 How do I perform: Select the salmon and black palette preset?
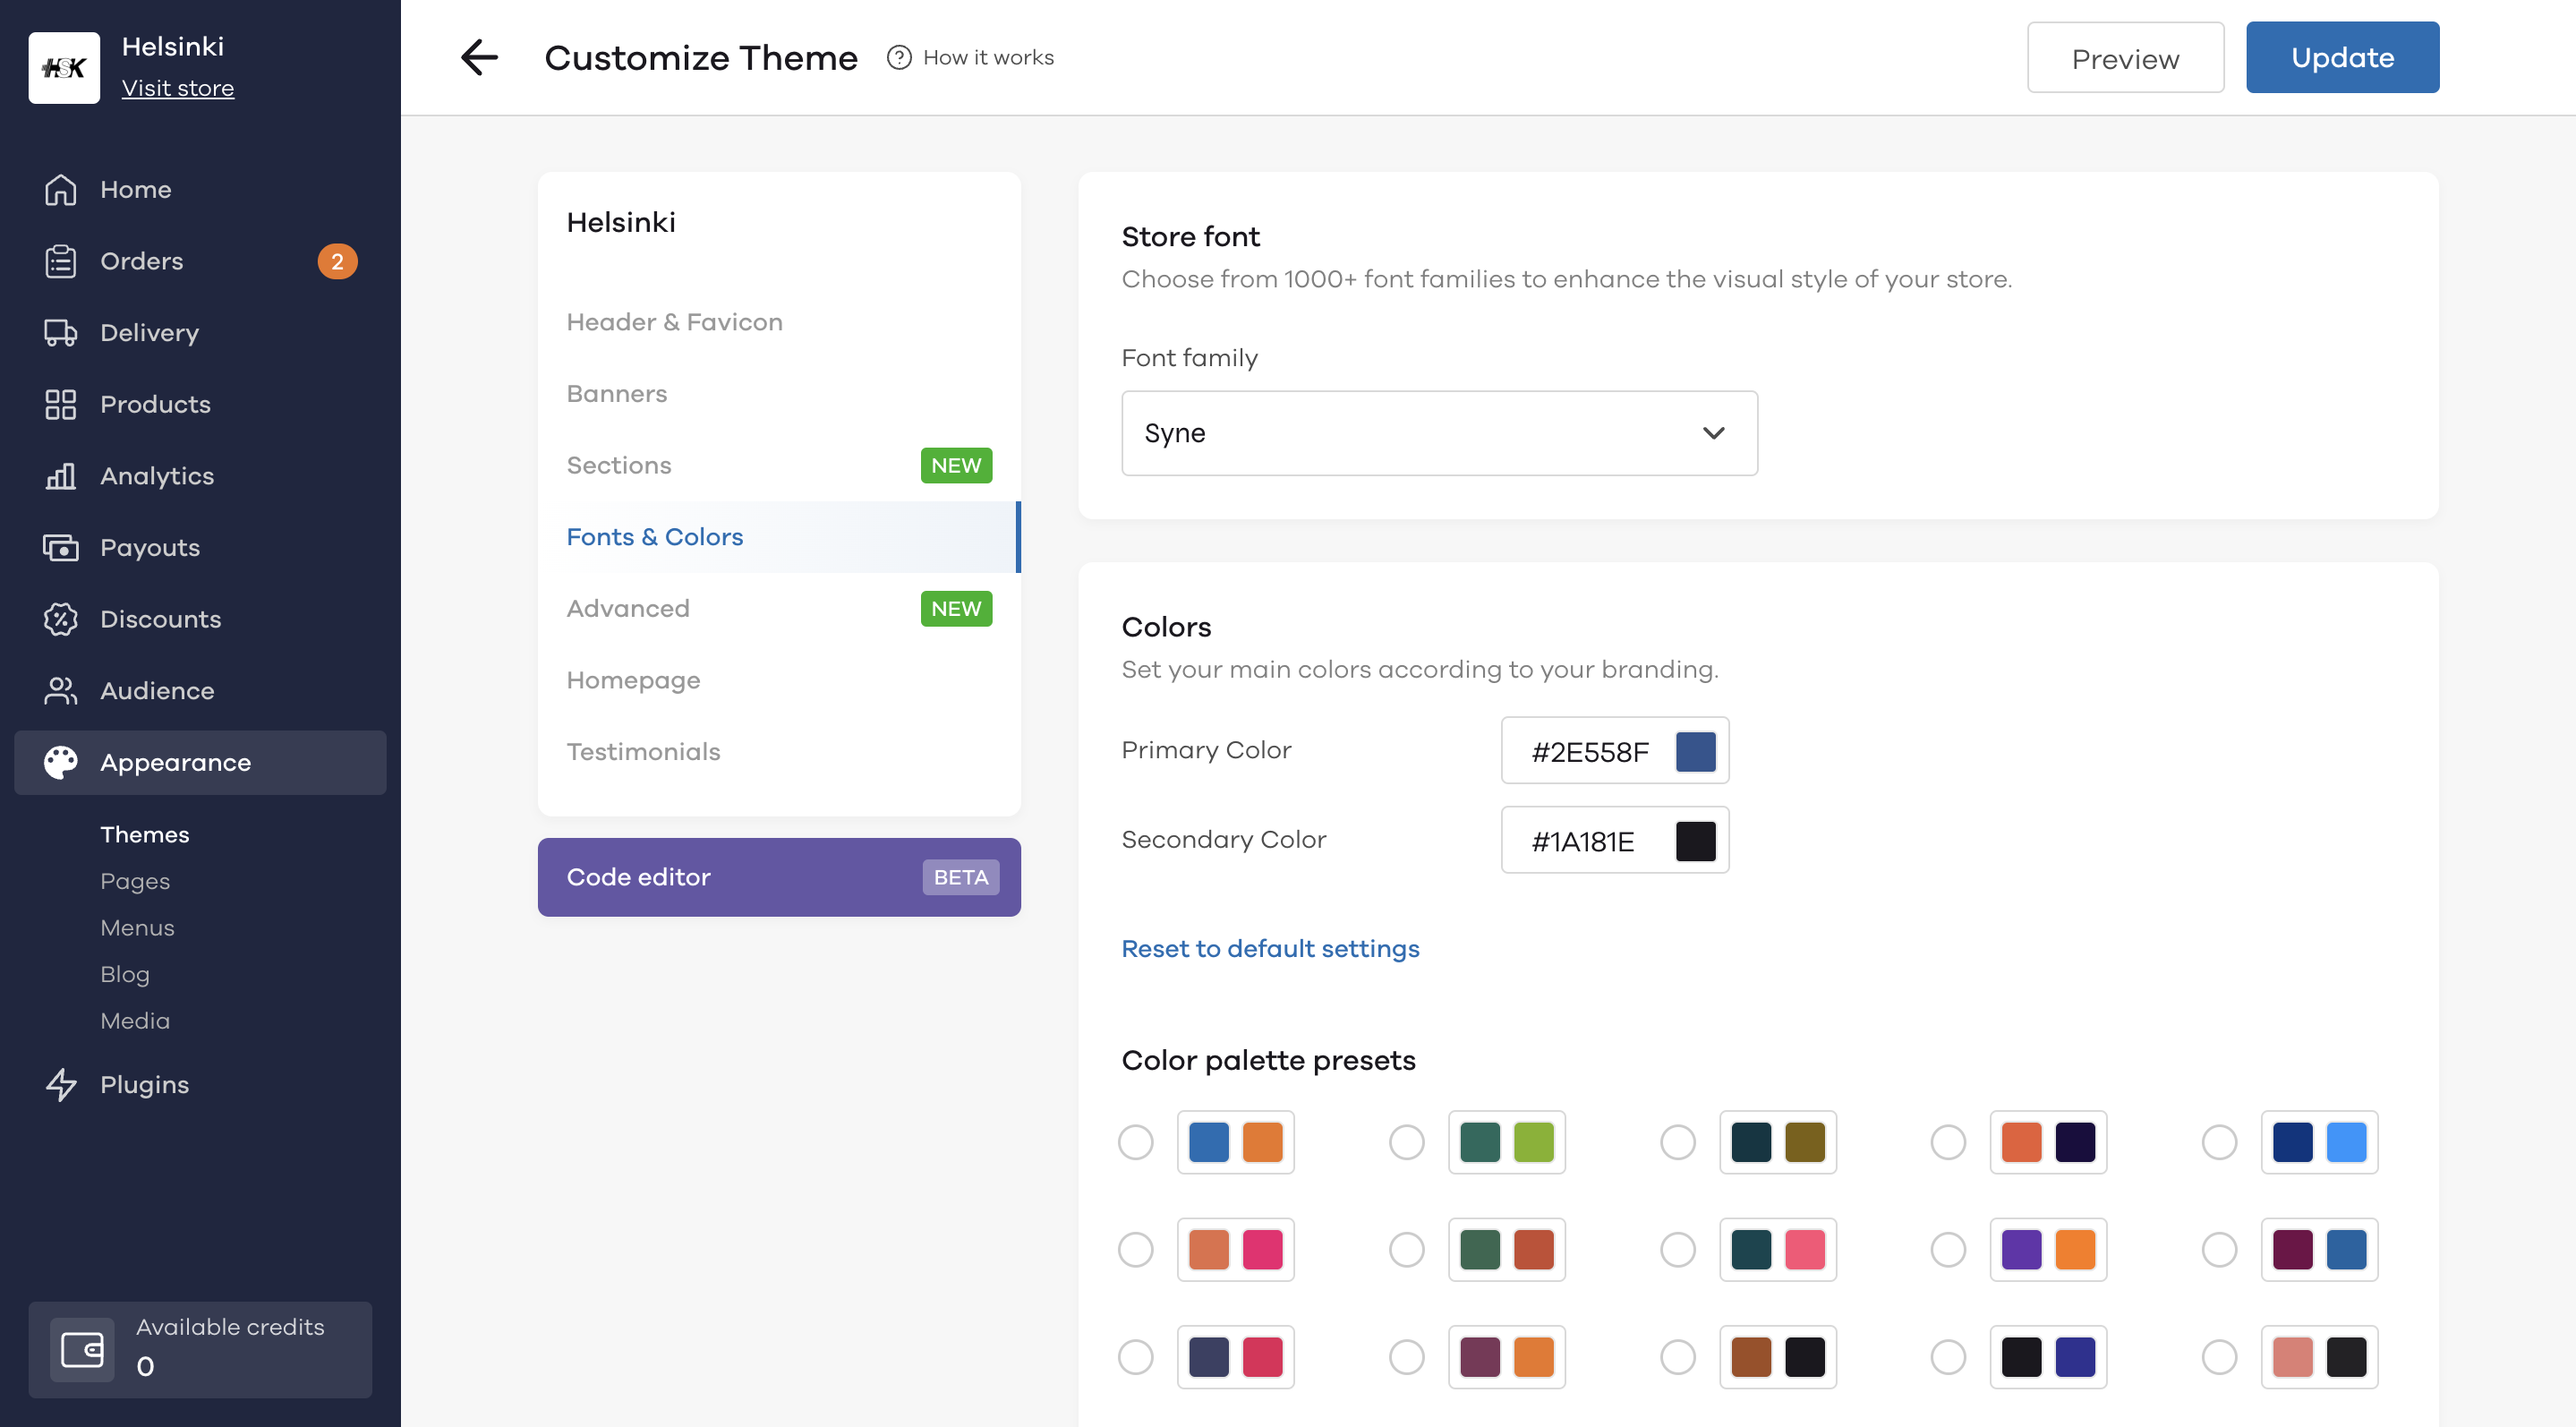click(2219, 1357)
